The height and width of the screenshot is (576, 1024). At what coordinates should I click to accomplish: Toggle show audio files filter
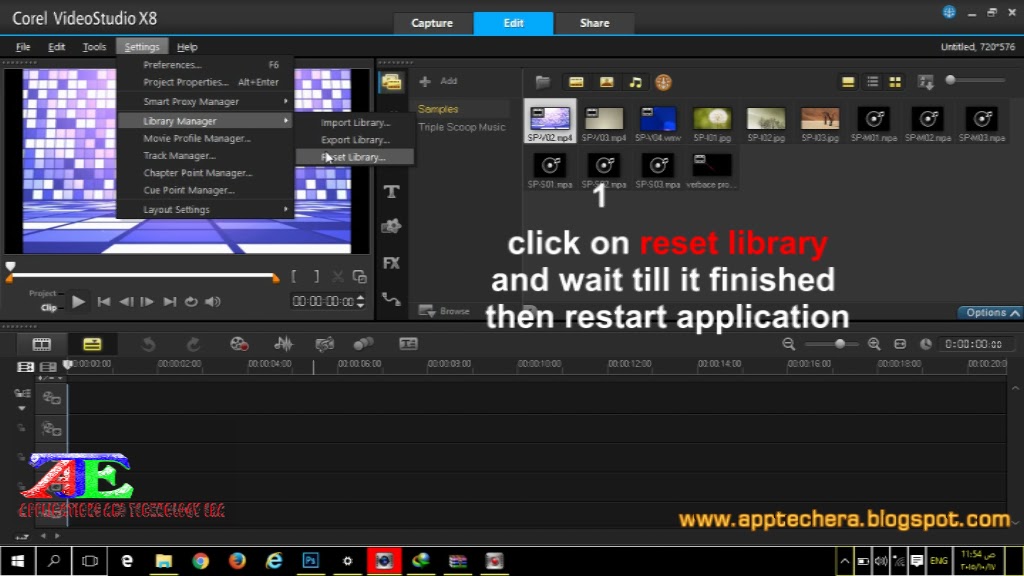coord(635,82)
